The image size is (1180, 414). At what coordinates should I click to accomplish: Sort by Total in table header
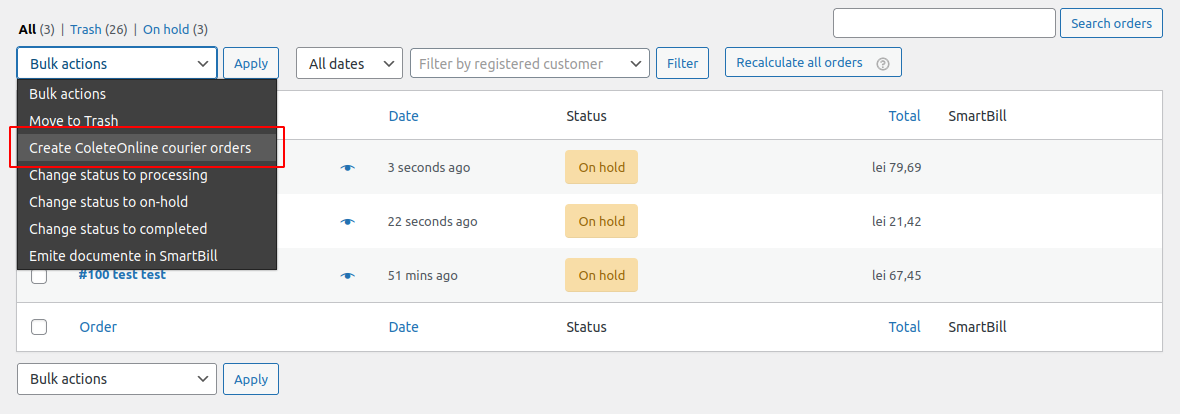pyautogui.click(x=904, y=116)
